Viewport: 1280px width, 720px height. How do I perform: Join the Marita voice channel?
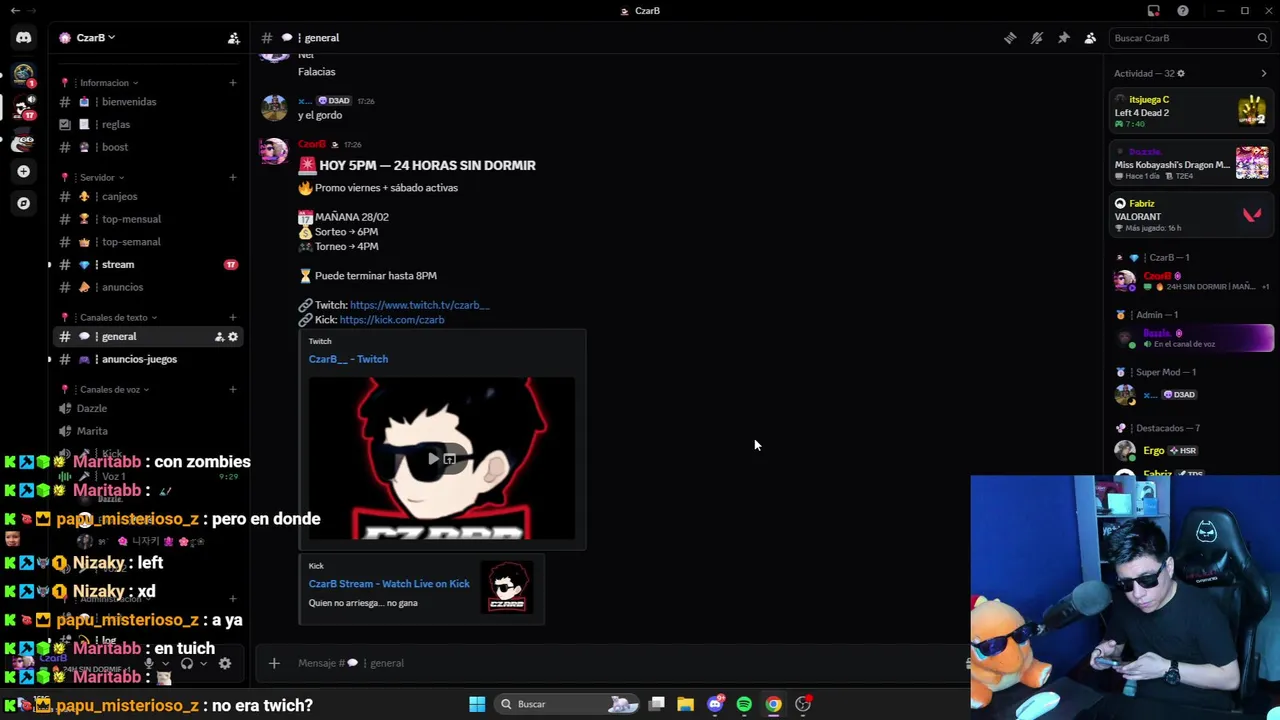[148, 431]
